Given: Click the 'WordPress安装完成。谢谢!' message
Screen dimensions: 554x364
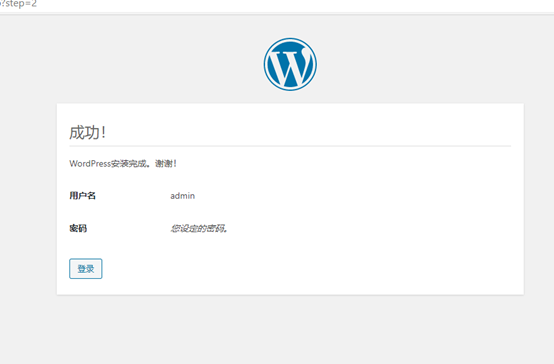Looking at the screenshot, I should click(123, 163).
